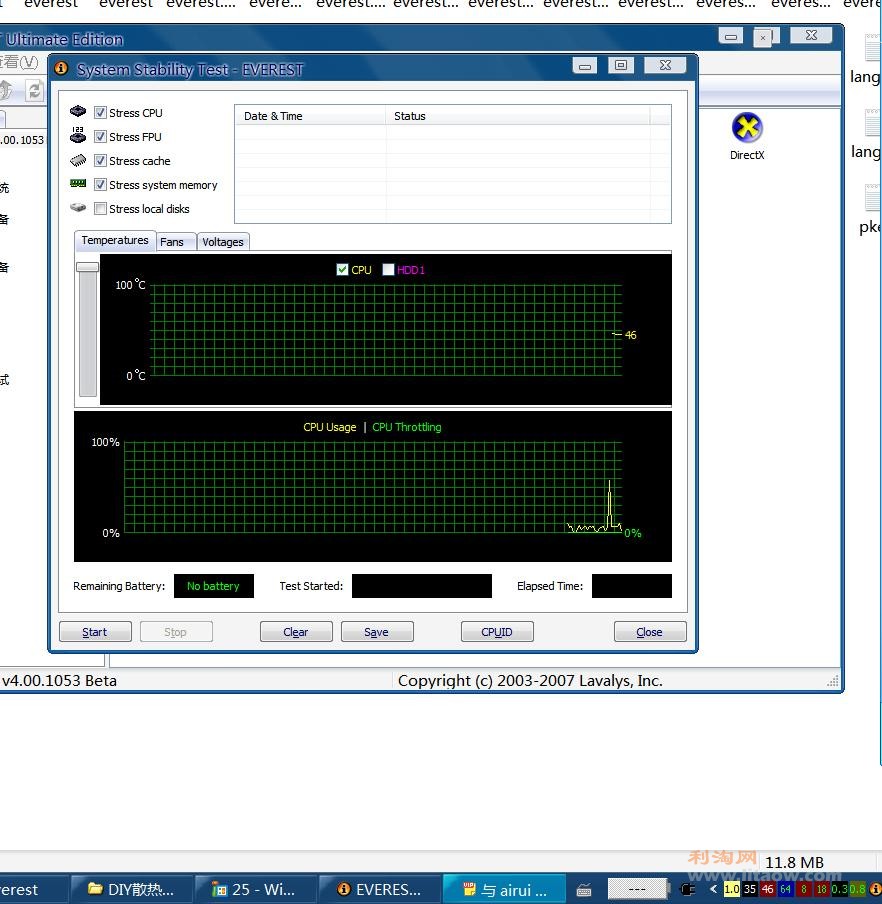882x904 pixels.
Task: Click the cache chip icon beside Stress cache
Action: 78,160
